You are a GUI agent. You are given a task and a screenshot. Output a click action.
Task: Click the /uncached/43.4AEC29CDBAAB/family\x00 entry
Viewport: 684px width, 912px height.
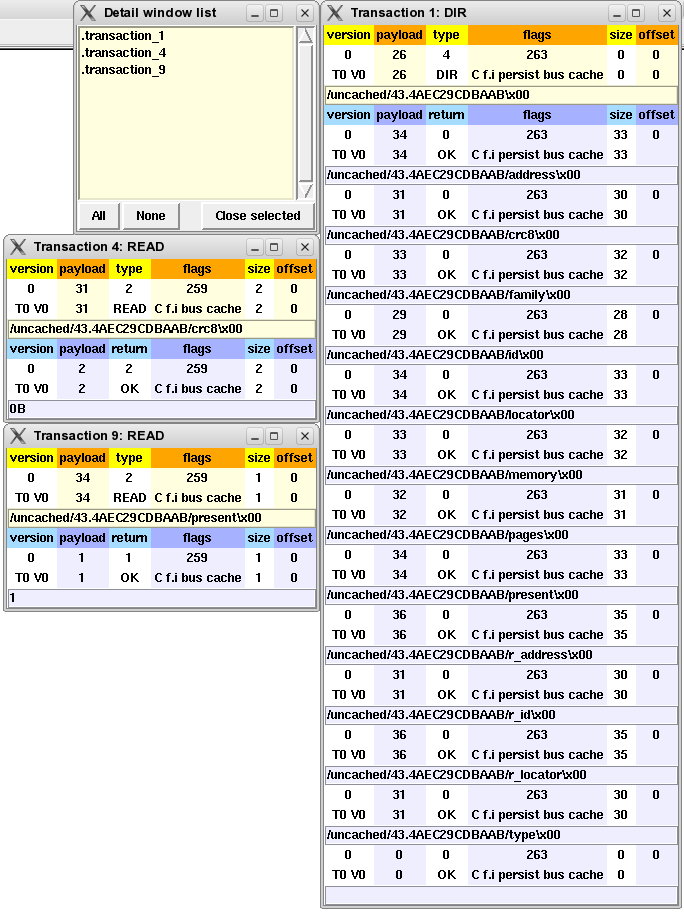point(501,295)
